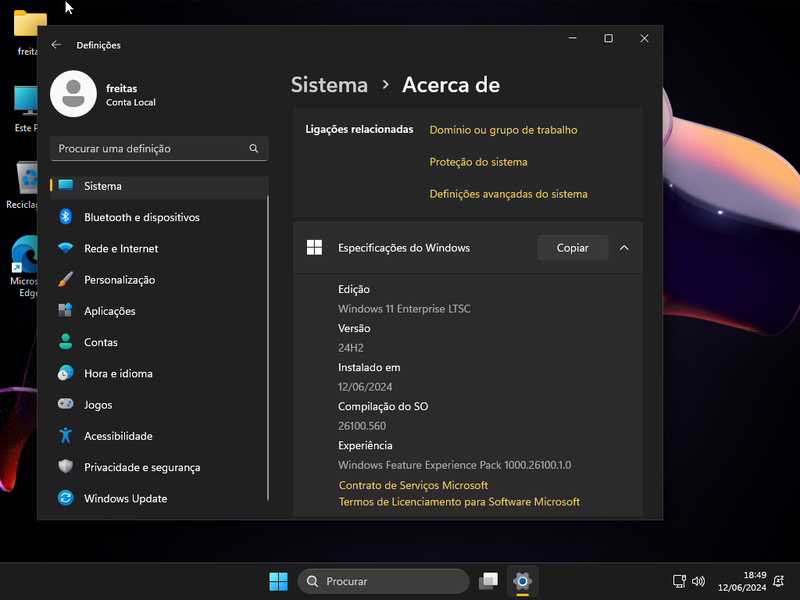Click the 26100.560 OS build value

pyautogui.click(x=362, y=426)
